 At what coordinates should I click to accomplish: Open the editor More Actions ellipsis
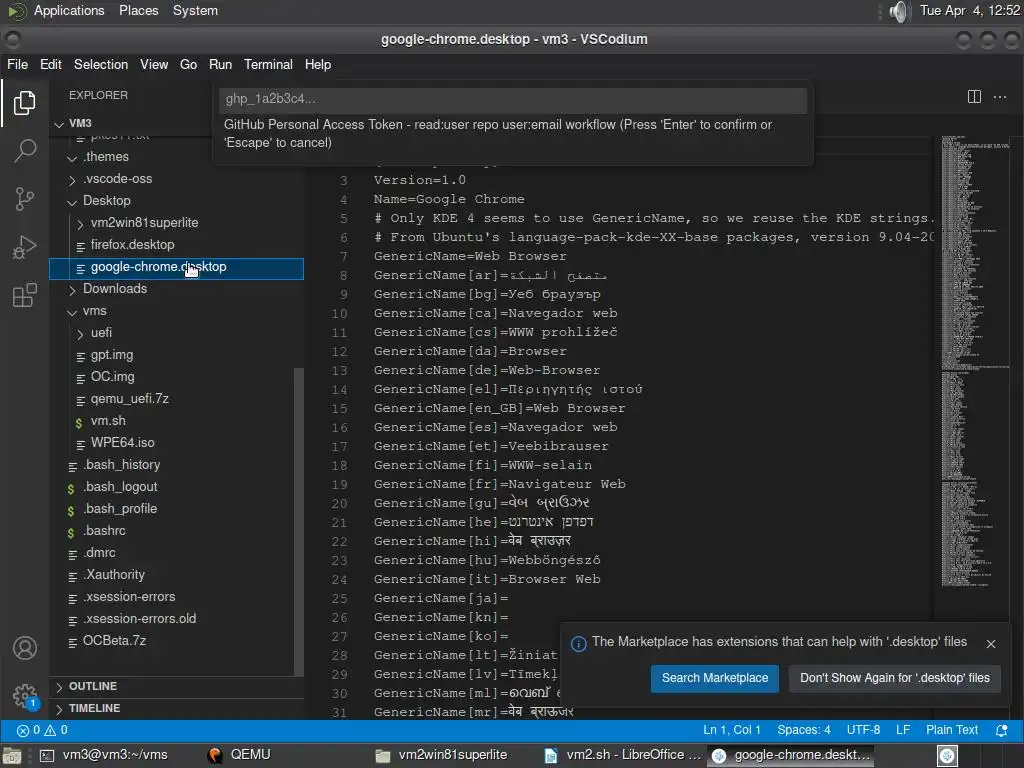point(1000,97)
